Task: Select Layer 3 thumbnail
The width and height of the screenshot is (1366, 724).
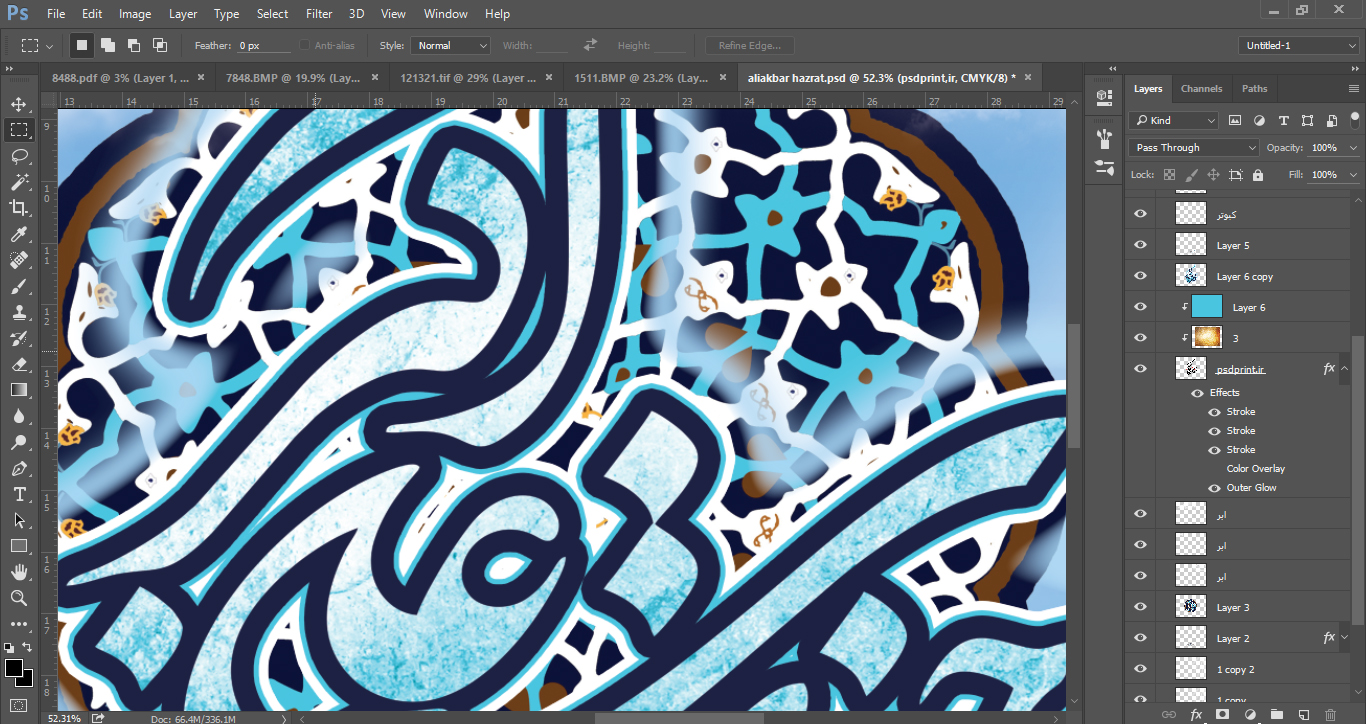Action: coord(1190,607)
